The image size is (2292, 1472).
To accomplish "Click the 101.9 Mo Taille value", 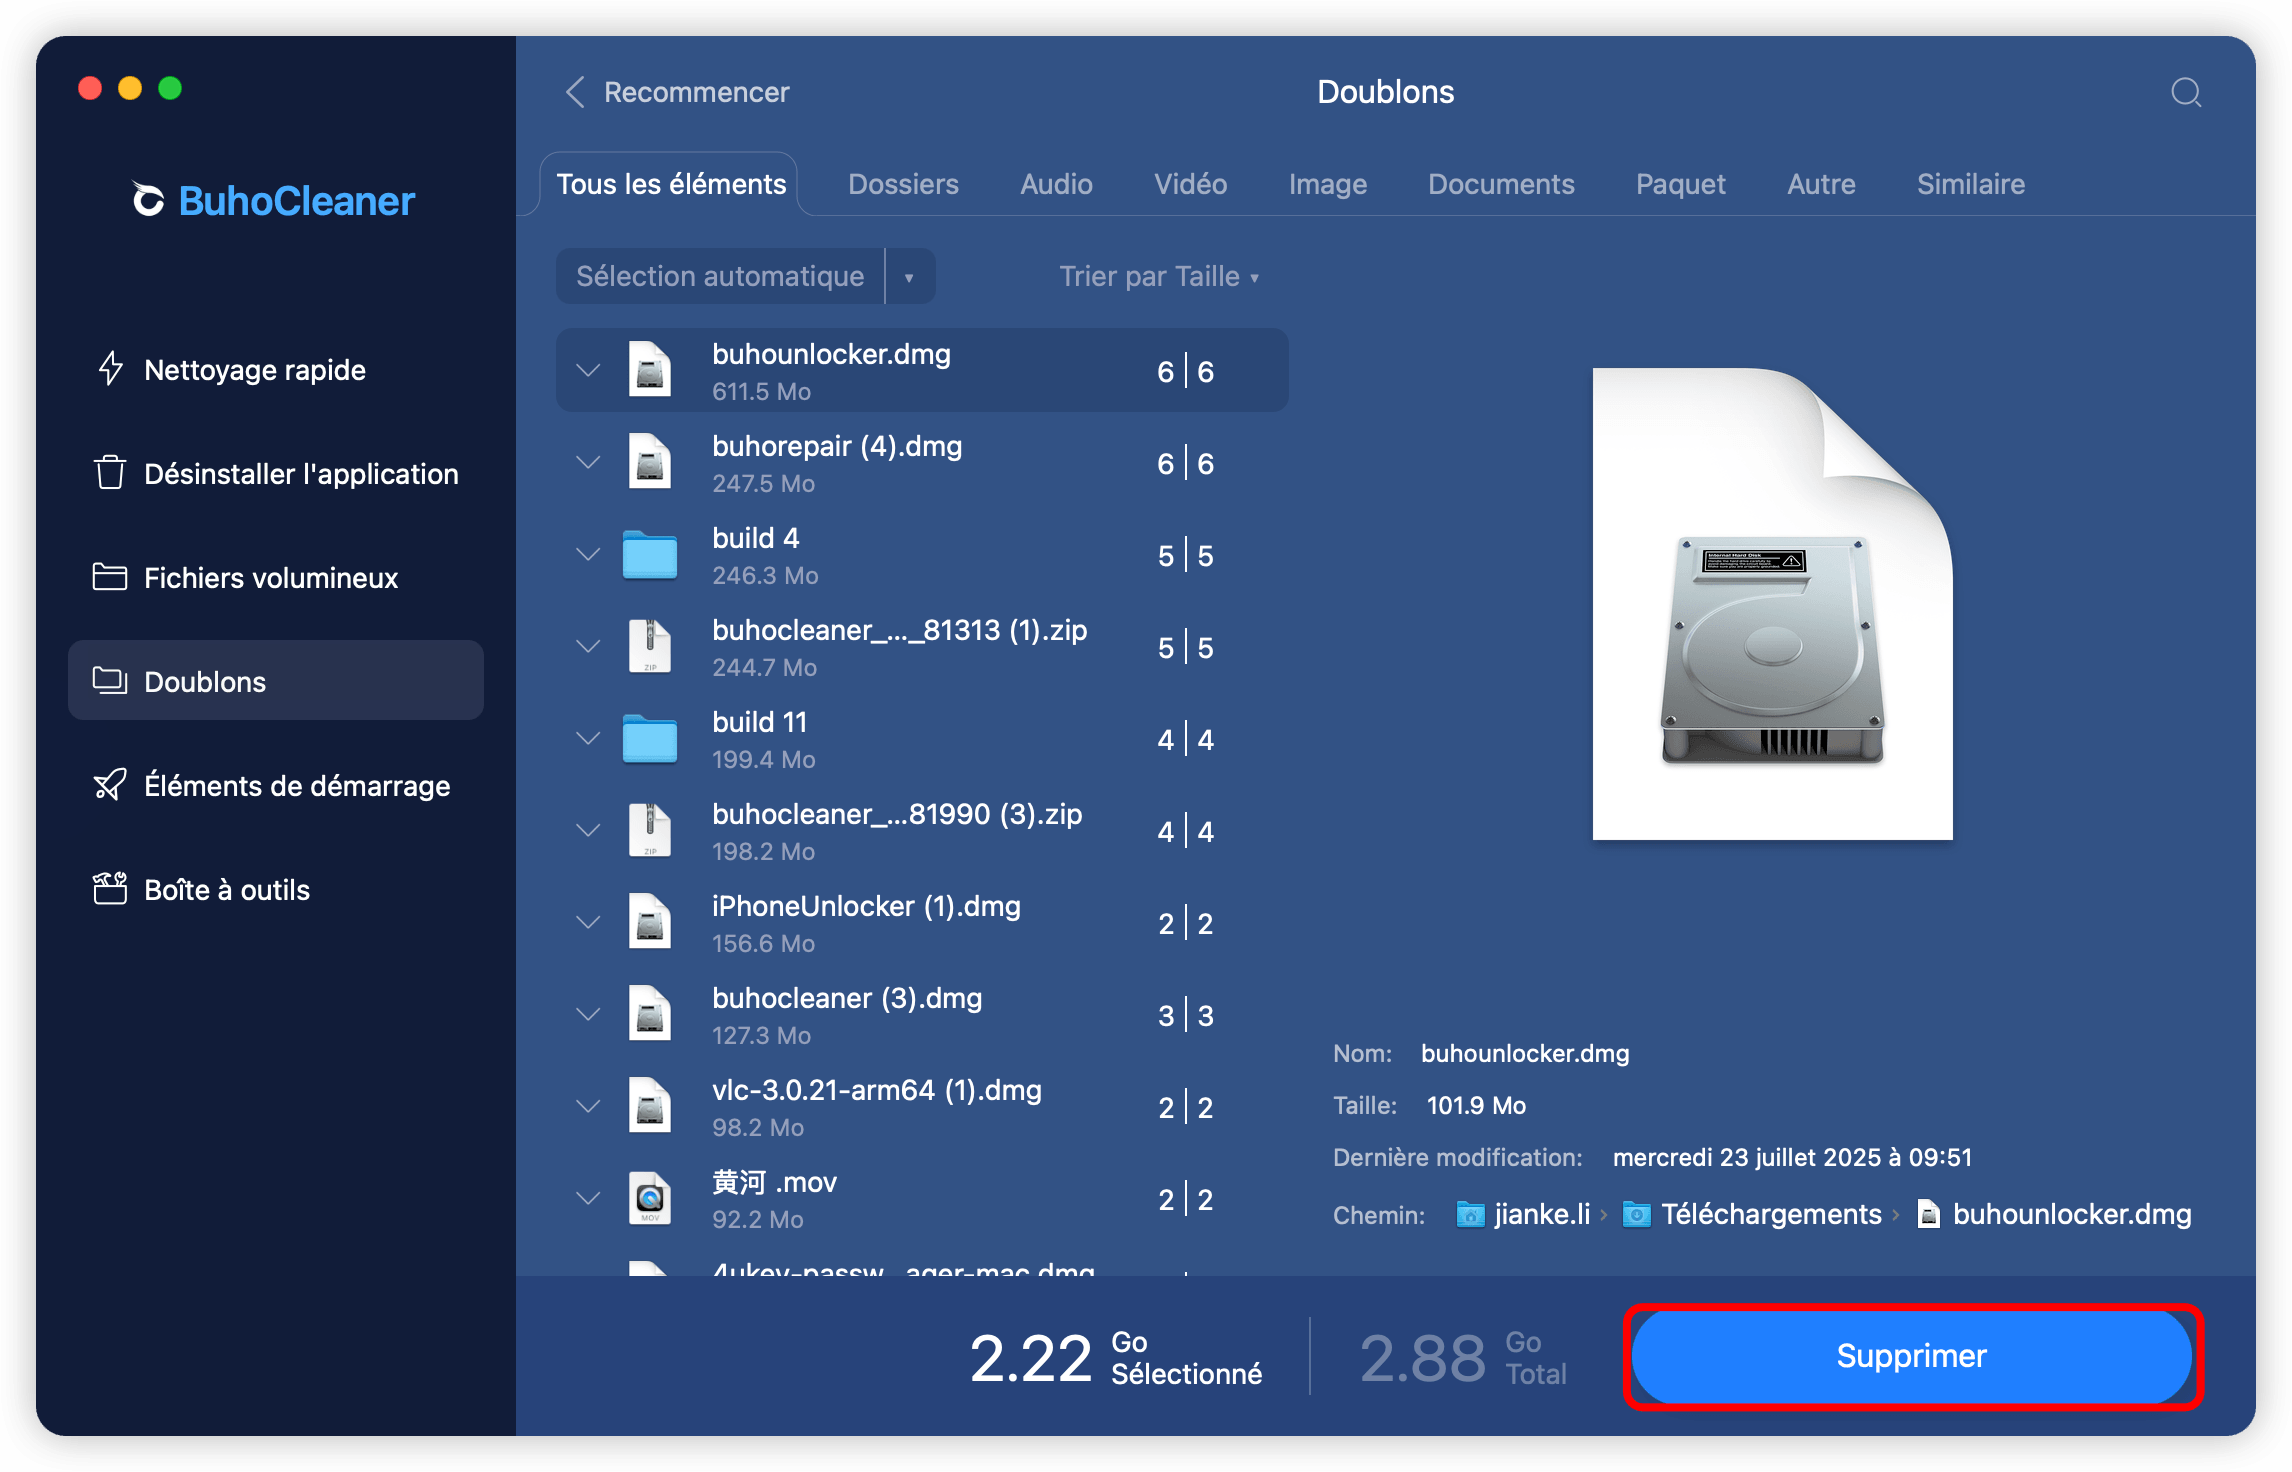I will [x=1476, y=1105].
